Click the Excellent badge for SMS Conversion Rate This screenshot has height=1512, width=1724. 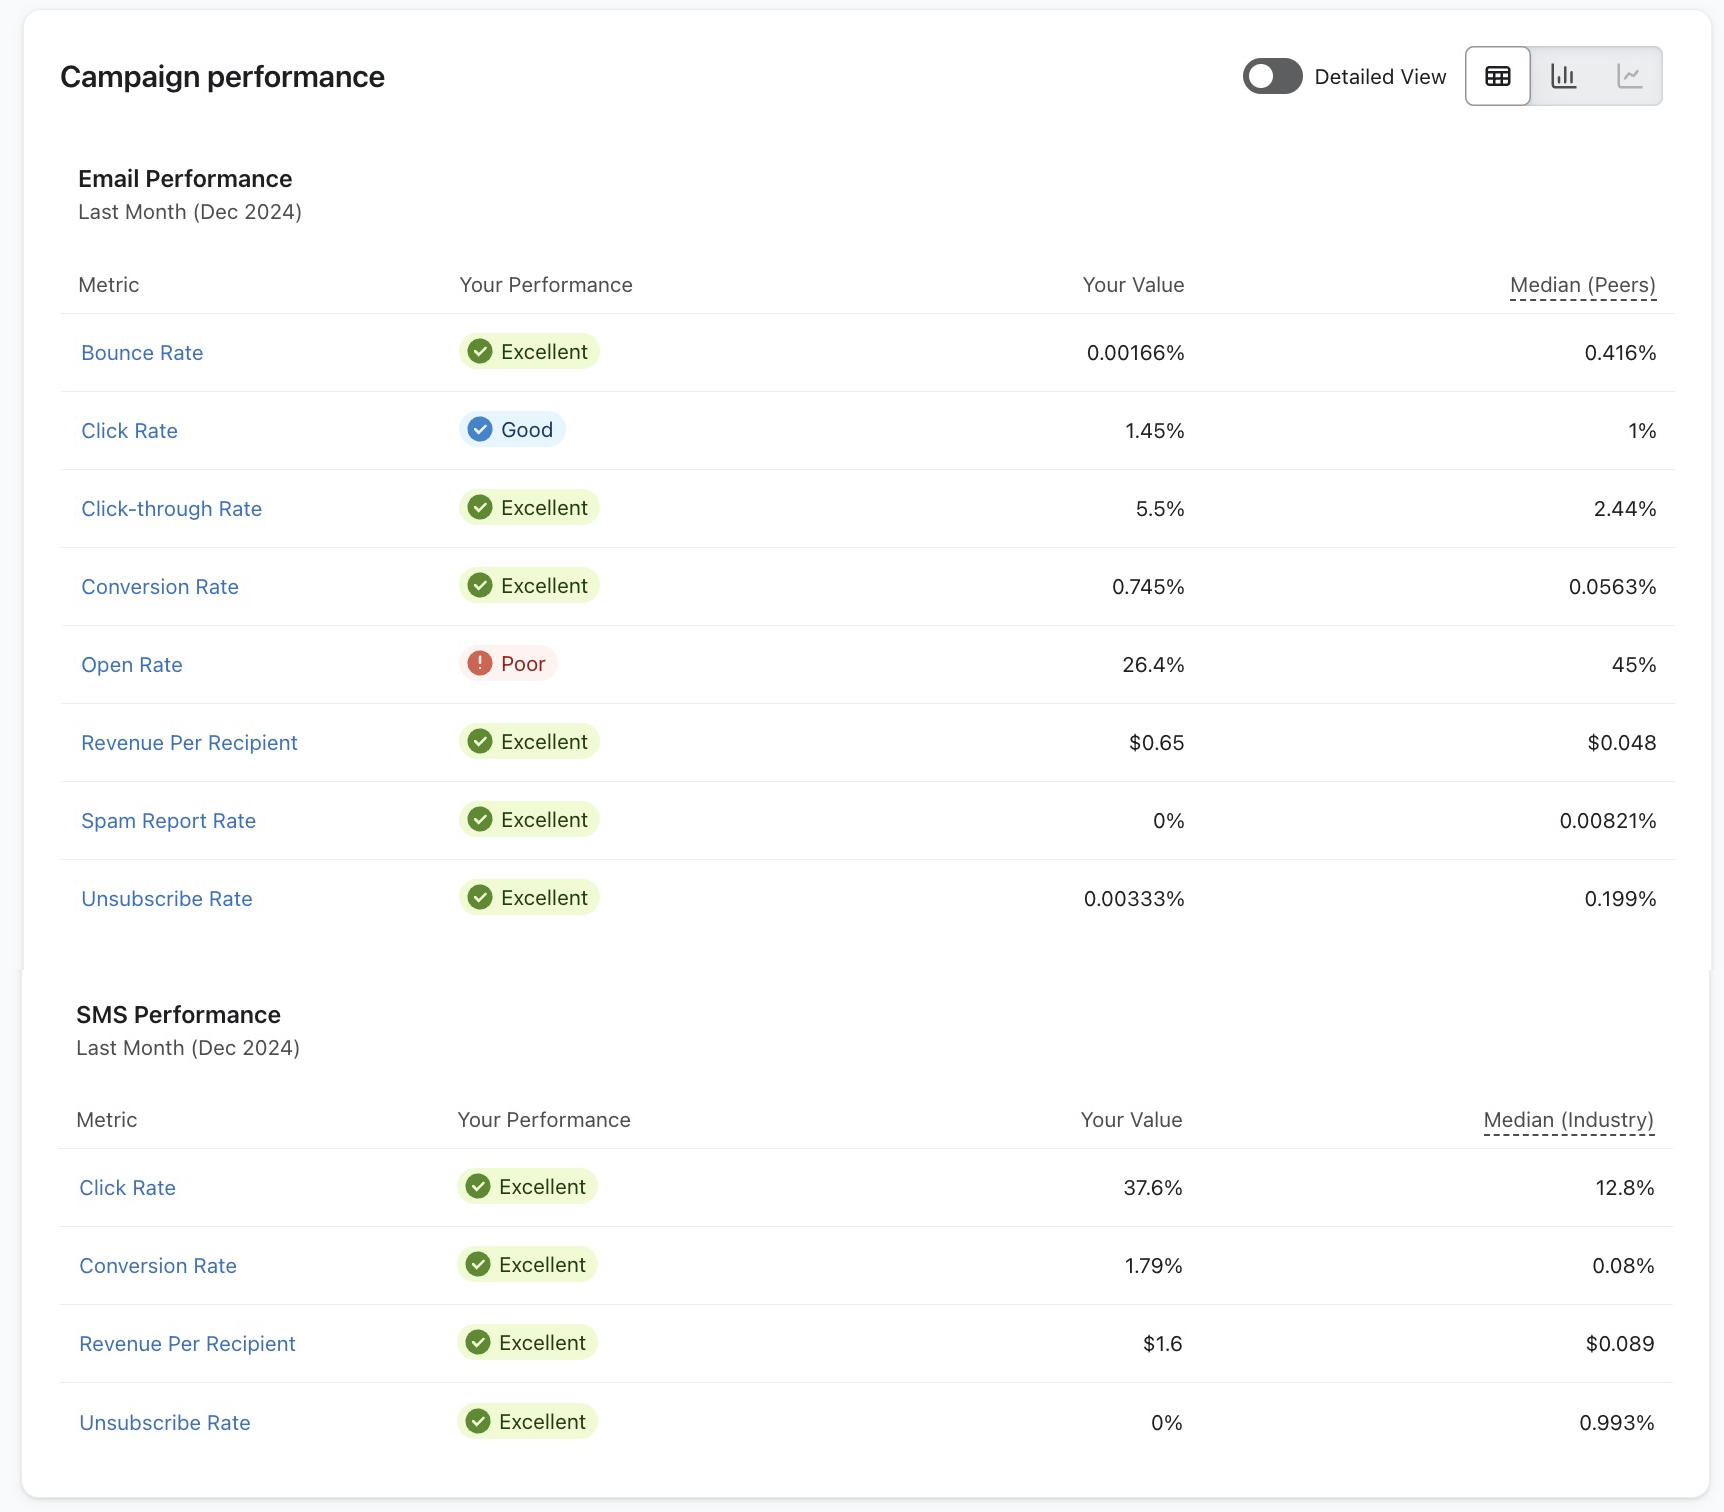pos(527,1265)
